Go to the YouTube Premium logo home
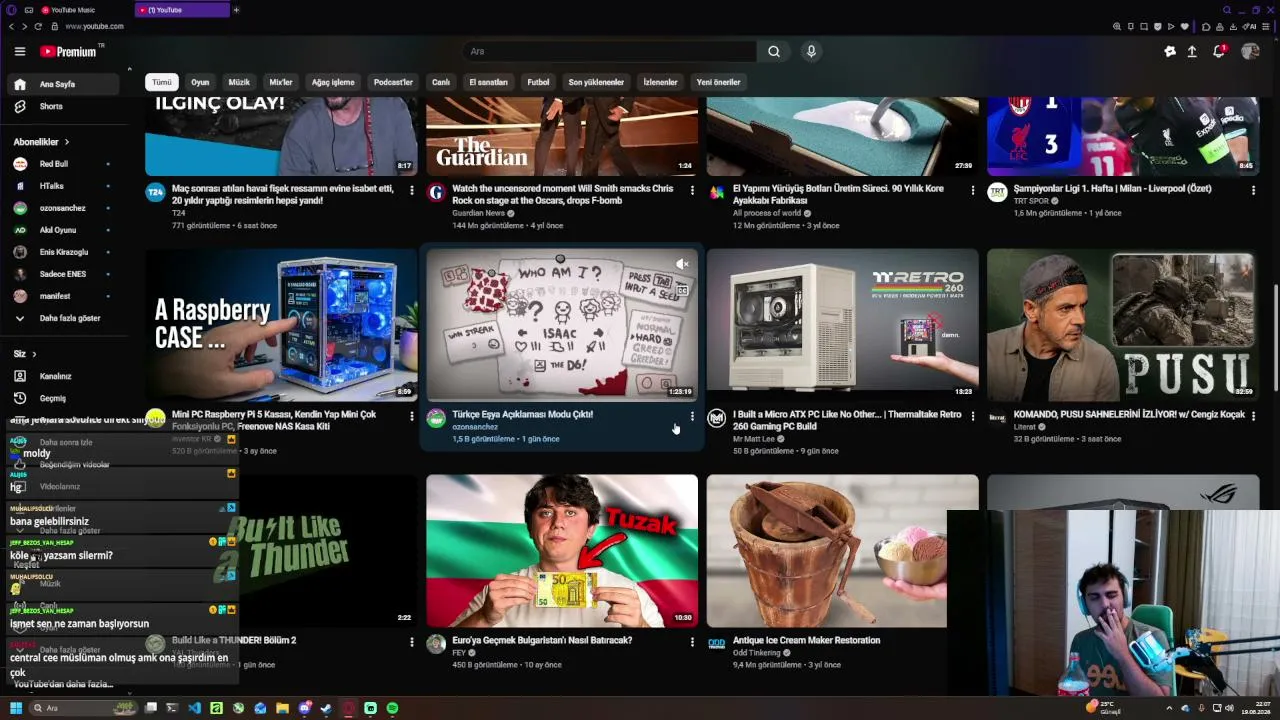1280x720 pixels. [69, 51]
